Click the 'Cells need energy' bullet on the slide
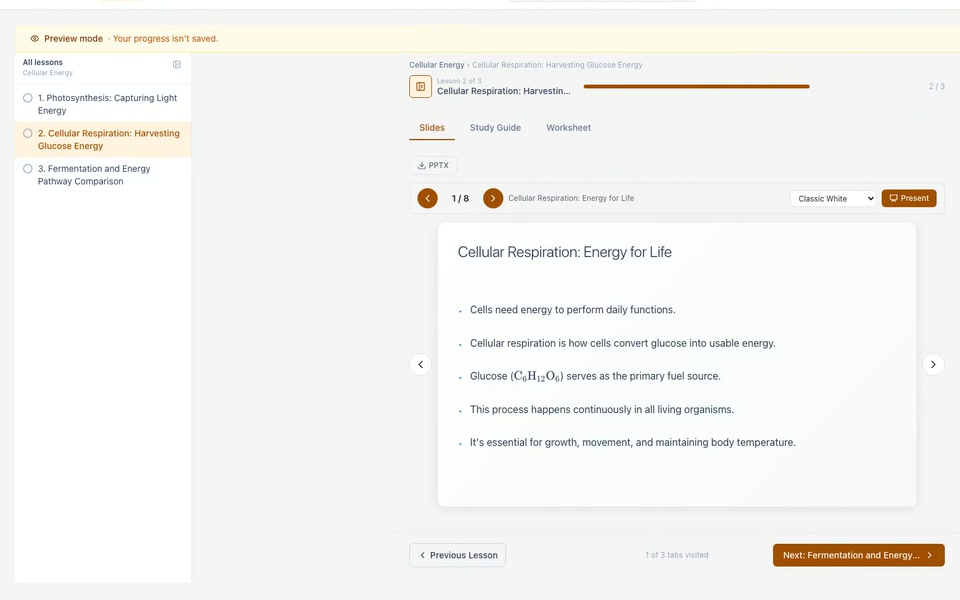The image size is (960, 600). point(572,310)
